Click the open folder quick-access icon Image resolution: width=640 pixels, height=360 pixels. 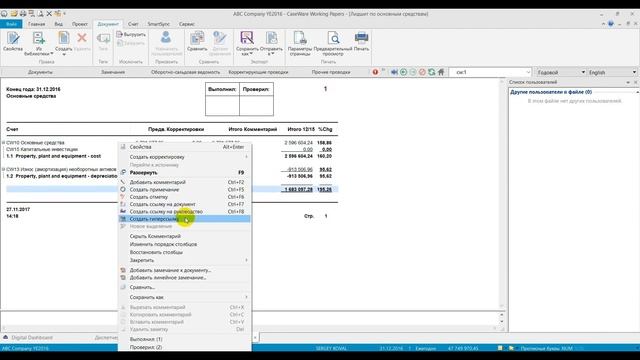click(14, 13)
